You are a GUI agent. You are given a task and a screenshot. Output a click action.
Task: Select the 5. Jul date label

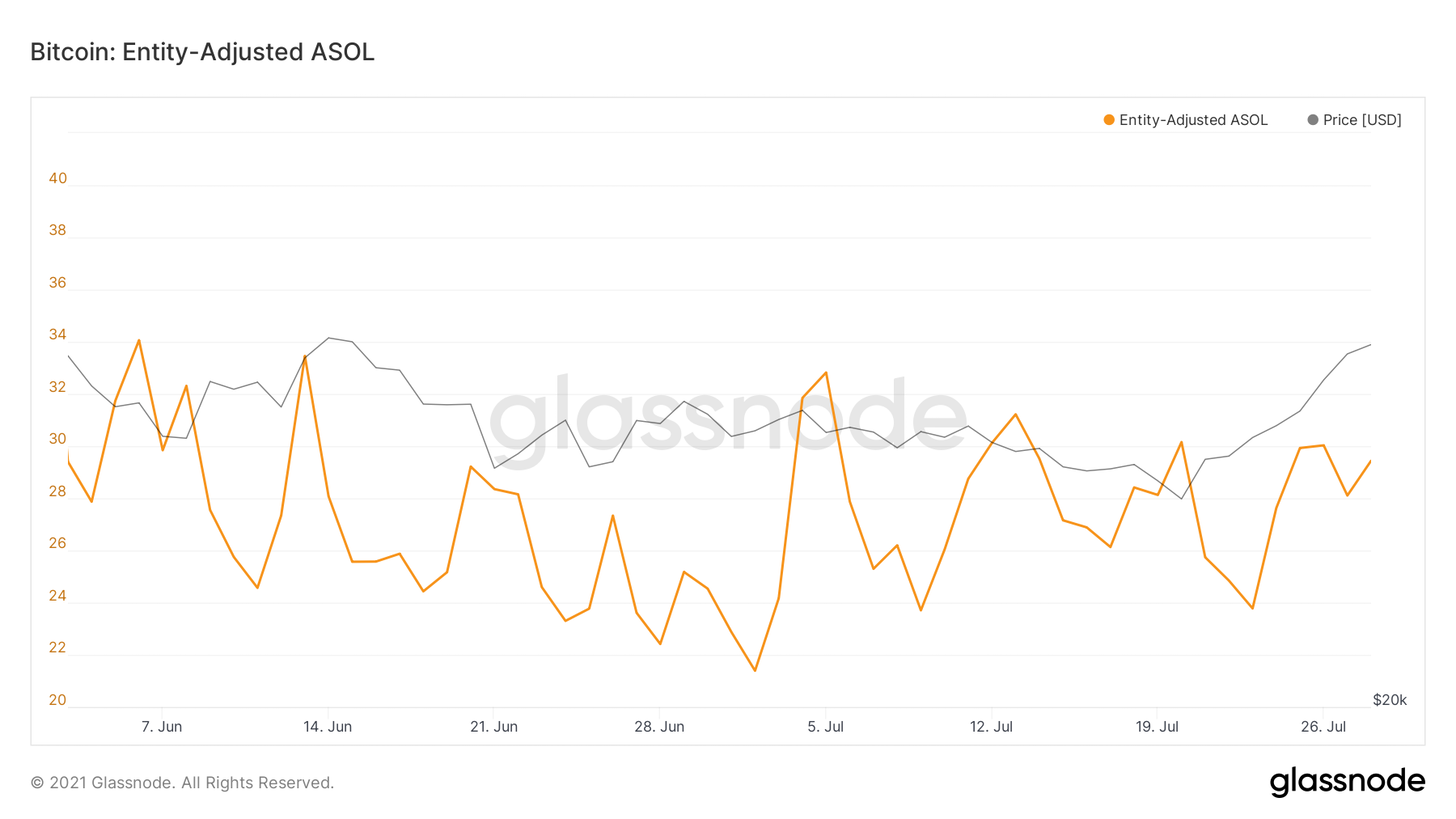click(x=825, y=727)
